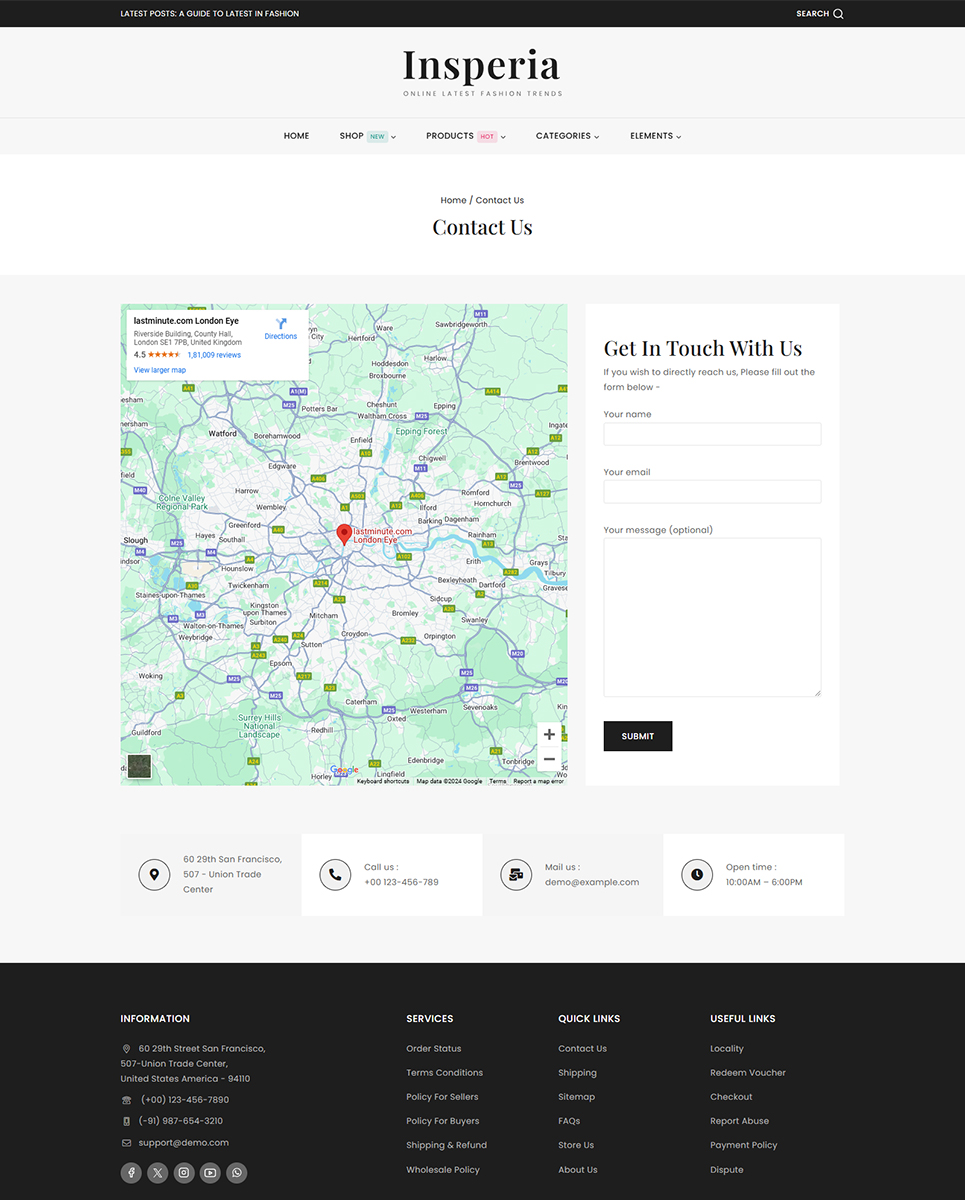Screen dimensions: 965x1200
Task: Click the X (Twitter) icon in footer
Action: [157, 1172]
